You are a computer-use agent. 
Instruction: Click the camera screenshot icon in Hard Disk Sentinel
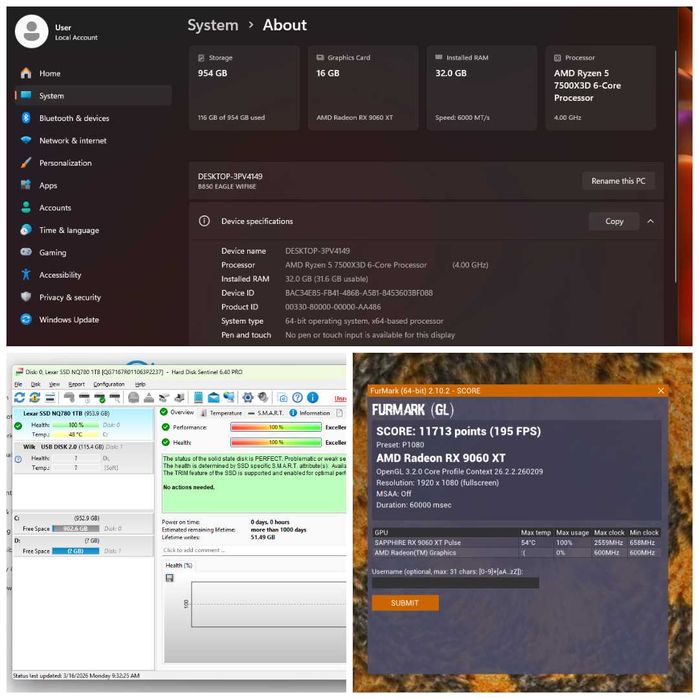(282, 397)
